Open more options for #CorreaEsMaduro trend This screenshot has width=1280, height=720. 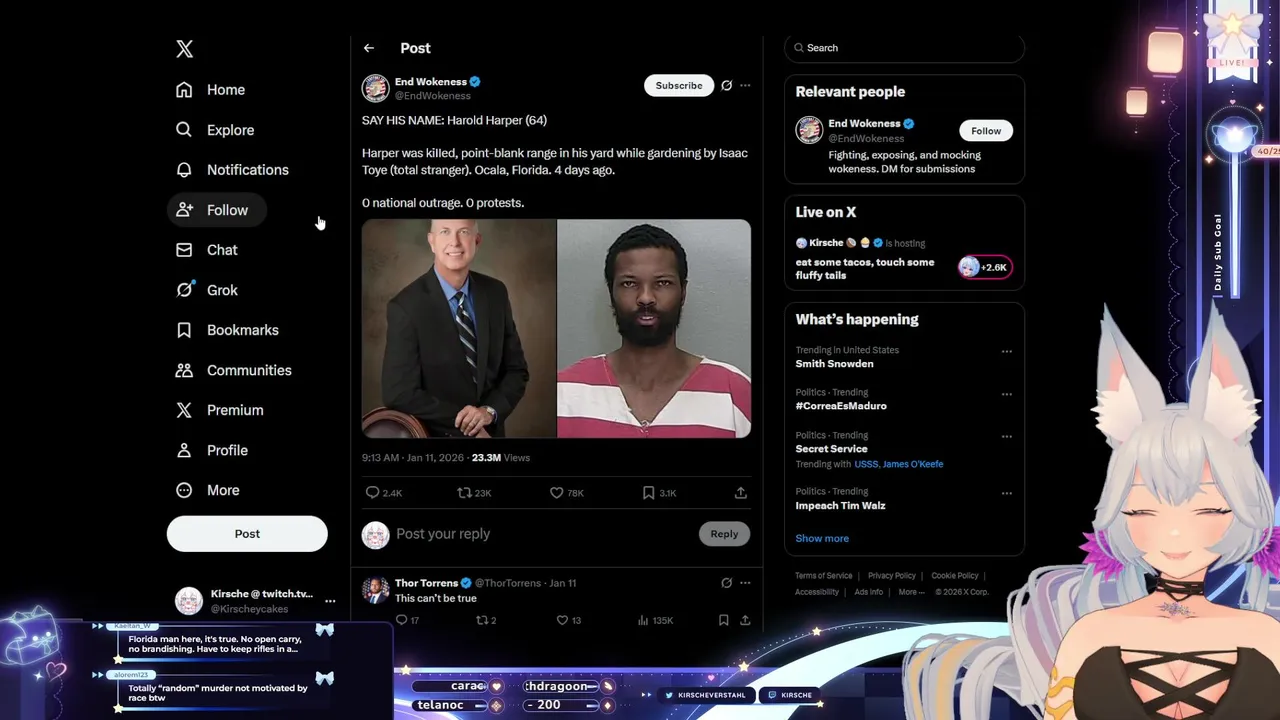[1007, 394]
